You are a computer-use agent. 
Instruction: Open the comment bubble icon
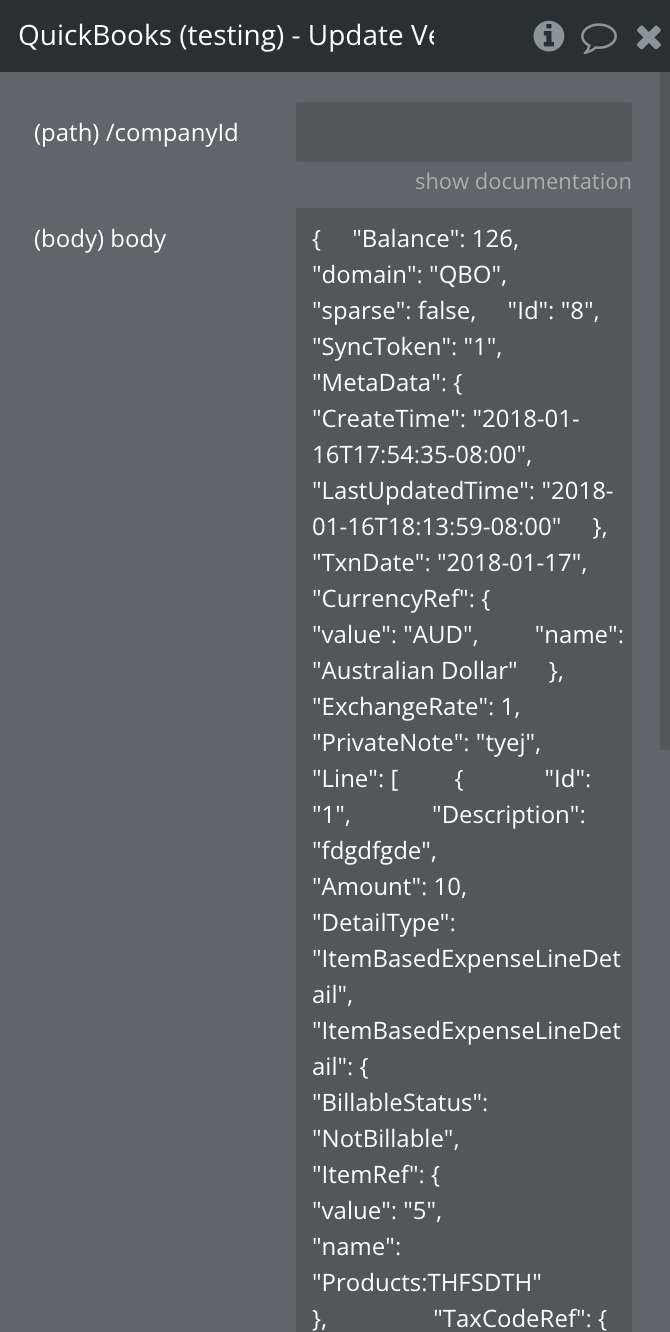598,38
